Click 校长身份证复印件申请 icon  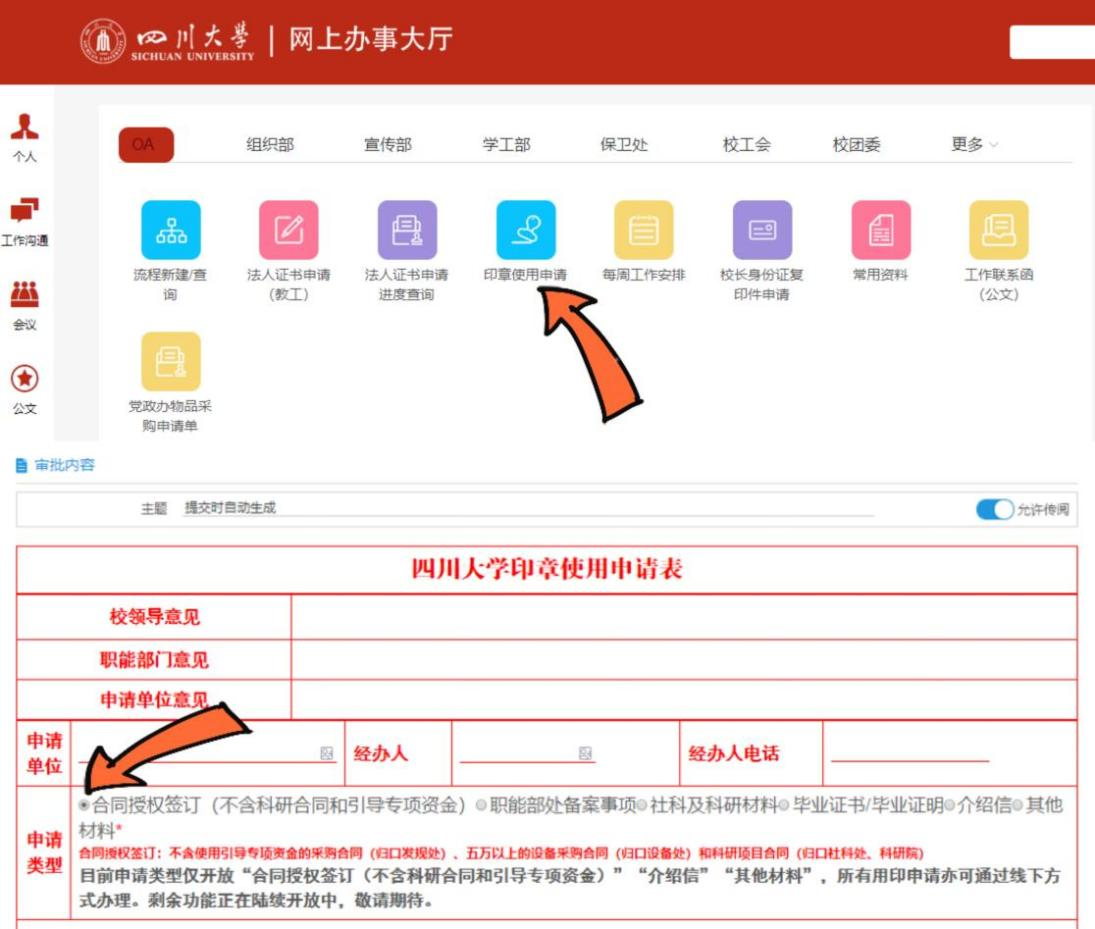[x=762, y=231]
